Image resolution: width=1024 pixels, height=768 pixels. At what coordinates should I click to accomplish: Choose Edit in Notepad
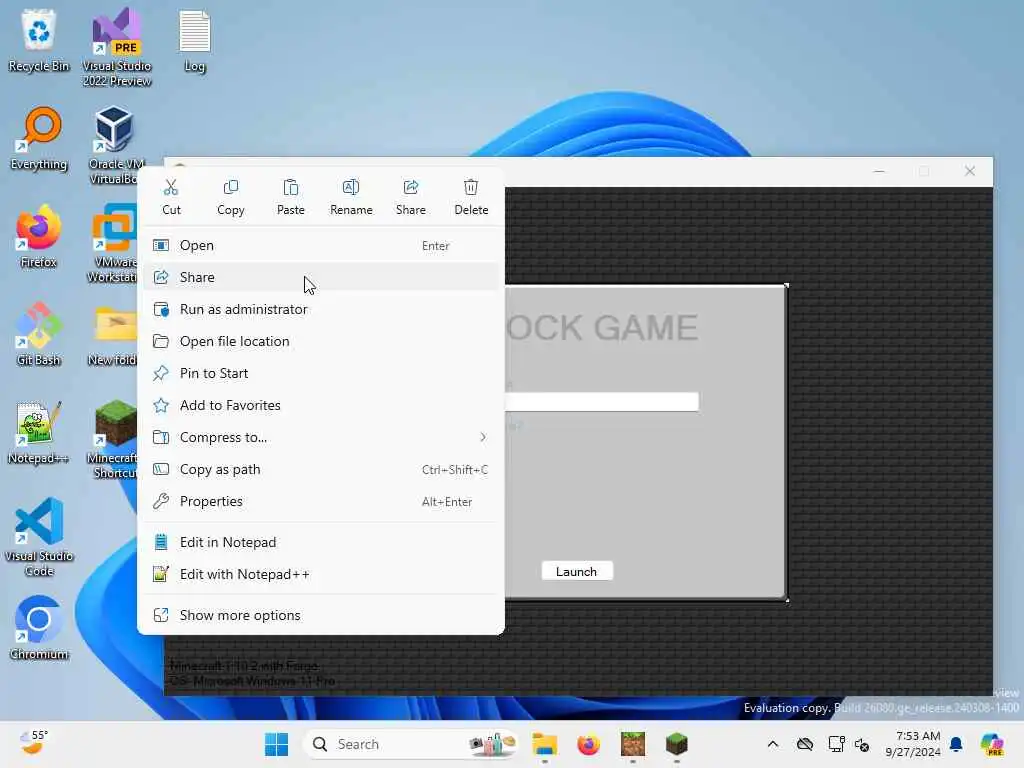[321, 542]
